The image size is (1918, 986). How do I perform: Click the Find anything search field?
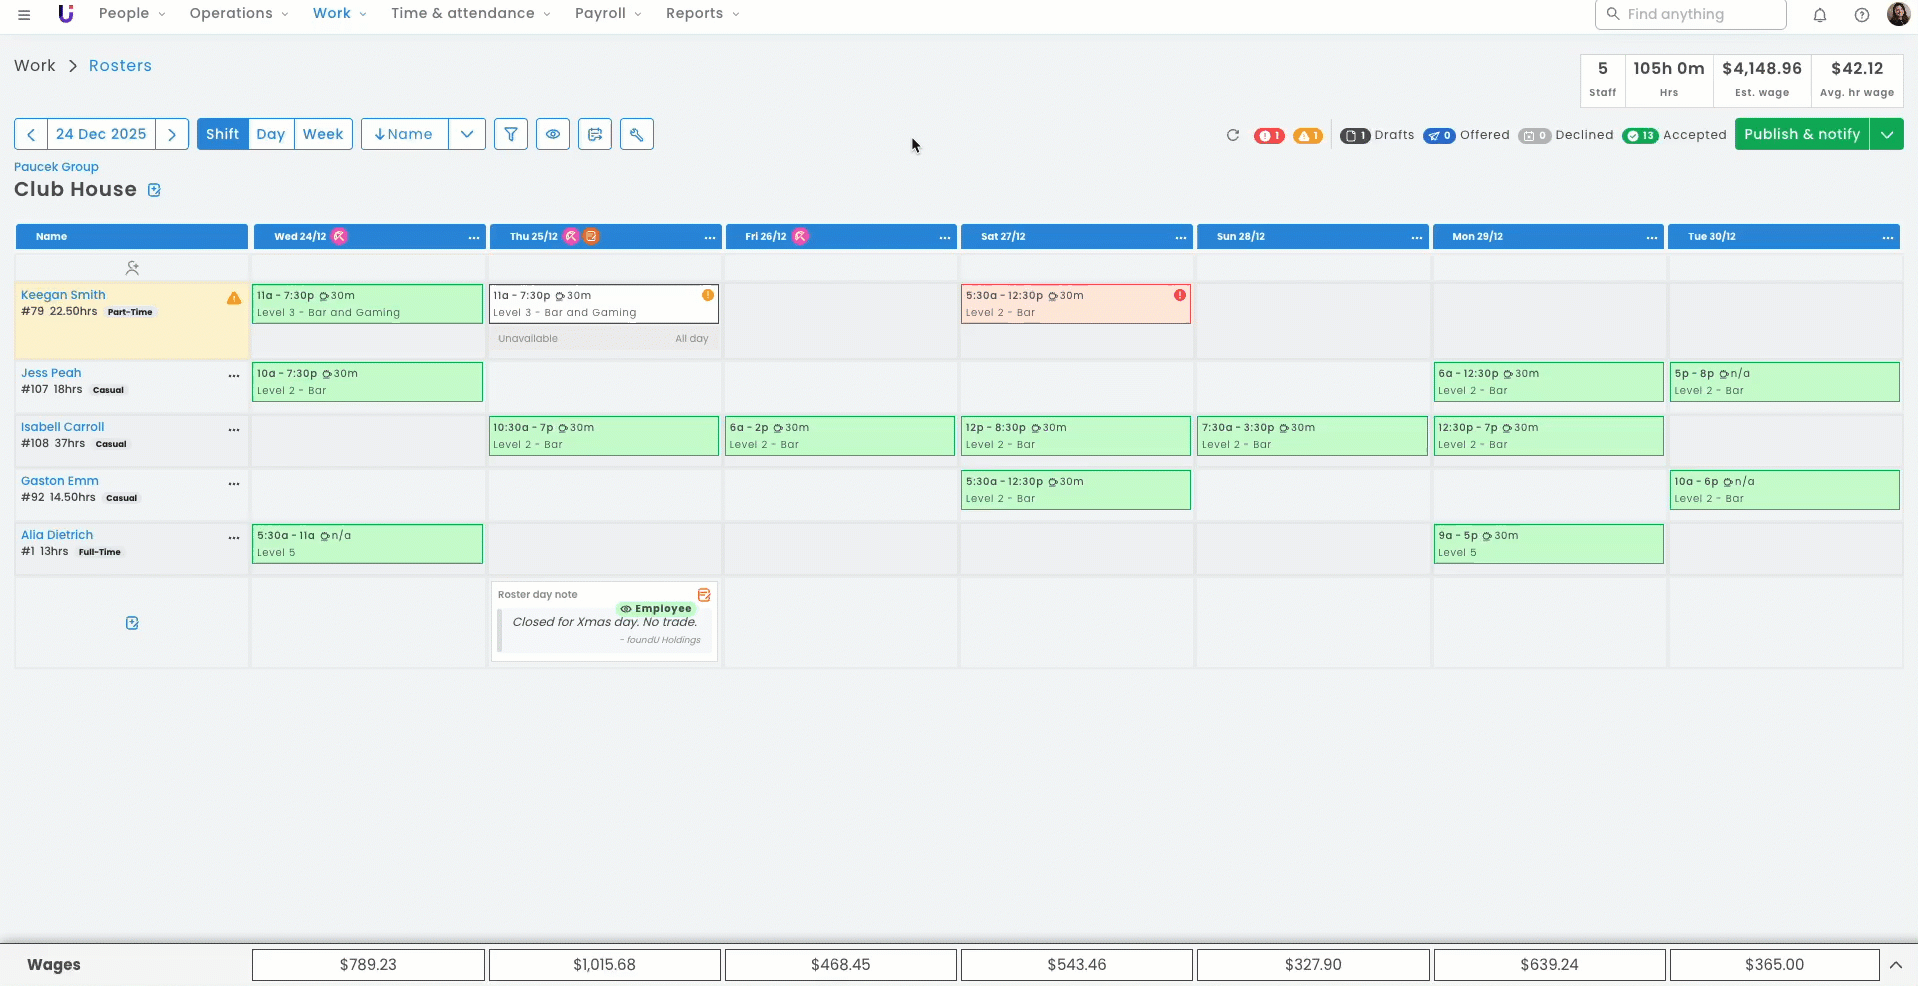pos(1690,14)
